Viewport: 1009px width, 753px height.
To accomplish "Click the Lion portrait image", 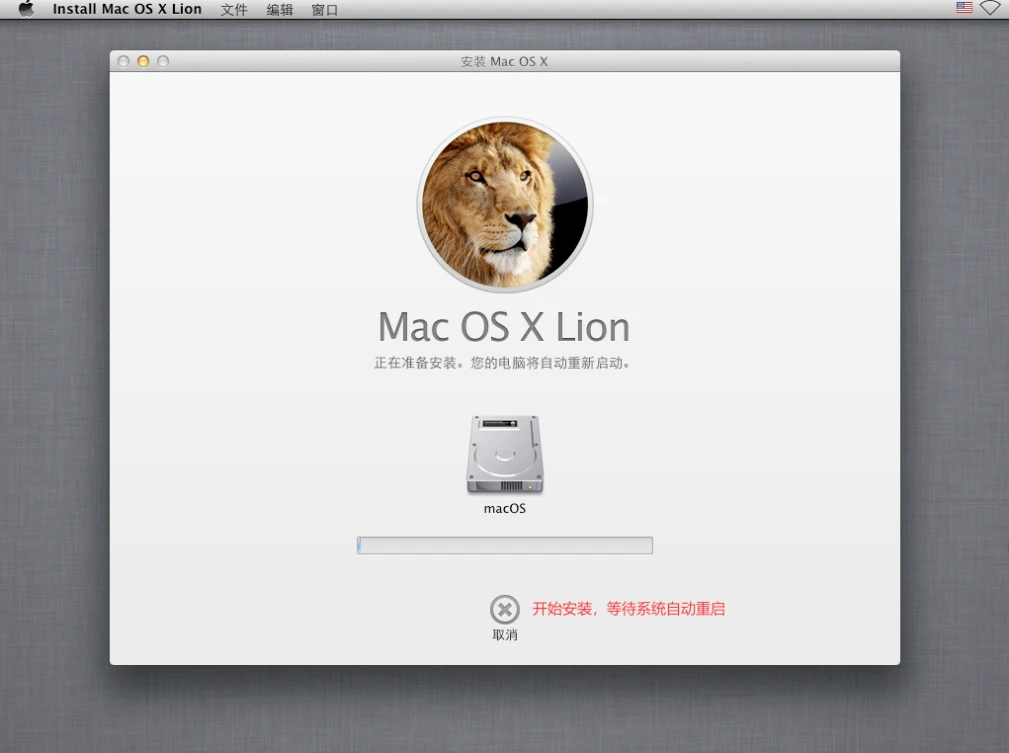I will tap(505, 205).
